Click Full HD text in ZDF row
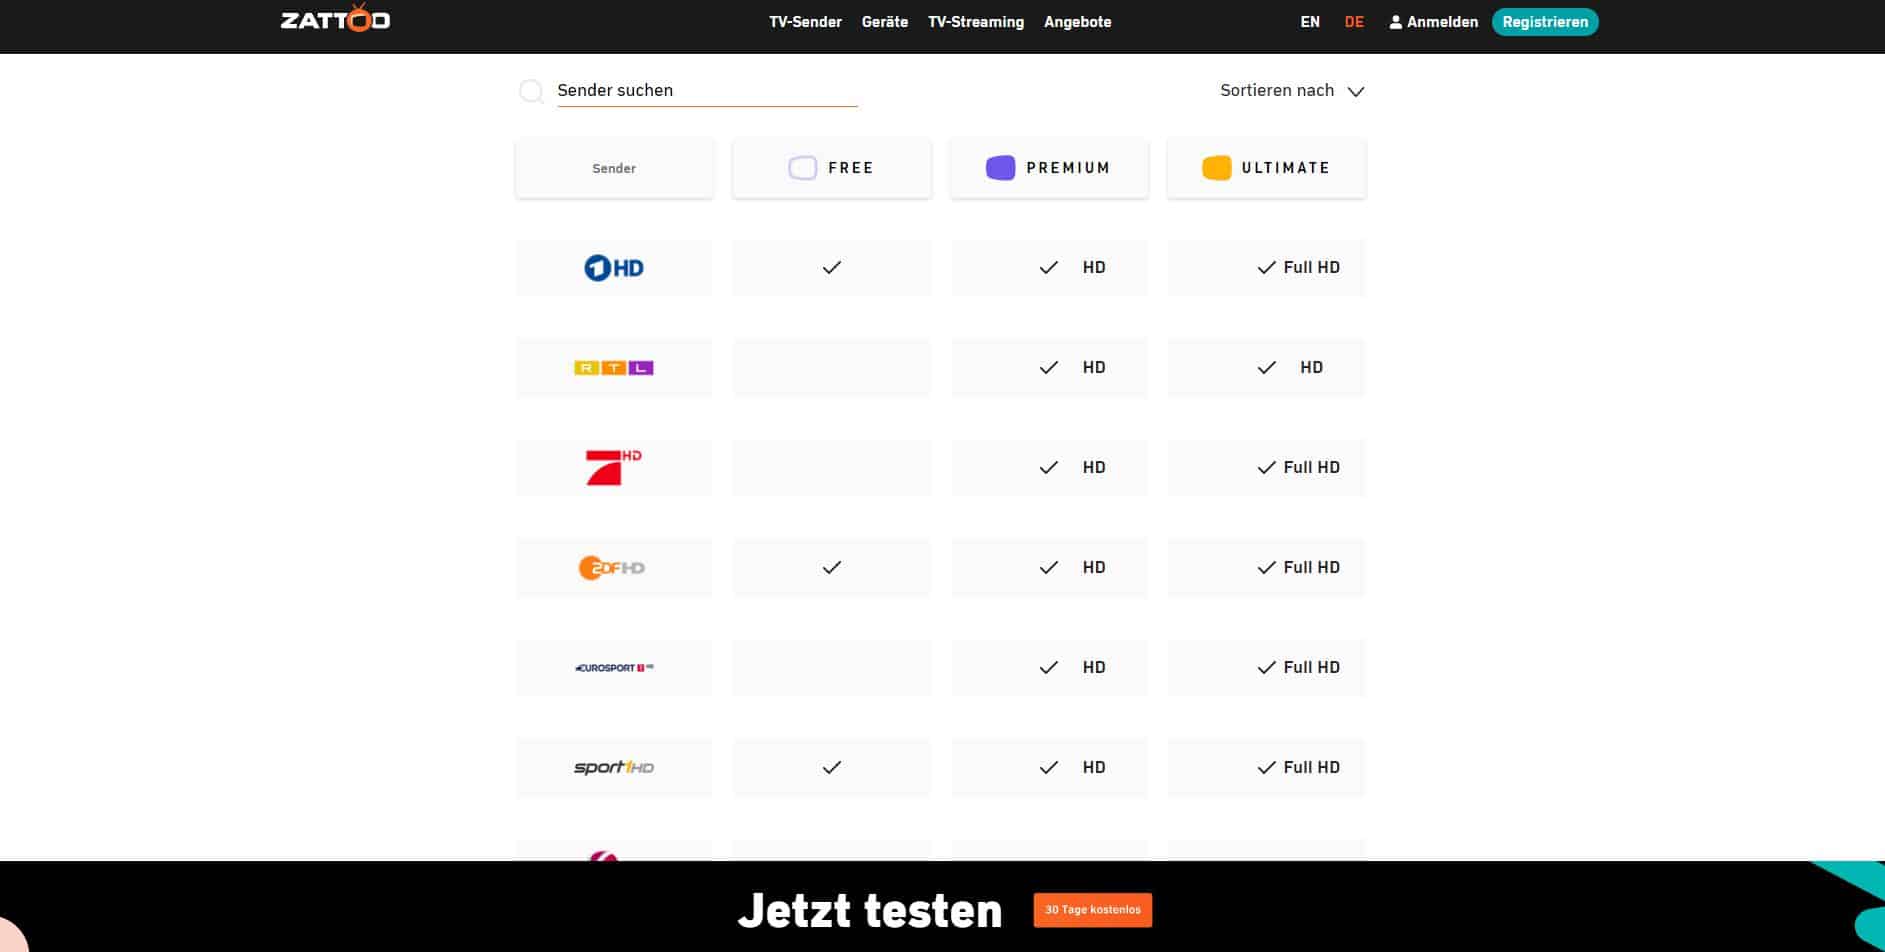1885x952 pixels. [1312, 568]
